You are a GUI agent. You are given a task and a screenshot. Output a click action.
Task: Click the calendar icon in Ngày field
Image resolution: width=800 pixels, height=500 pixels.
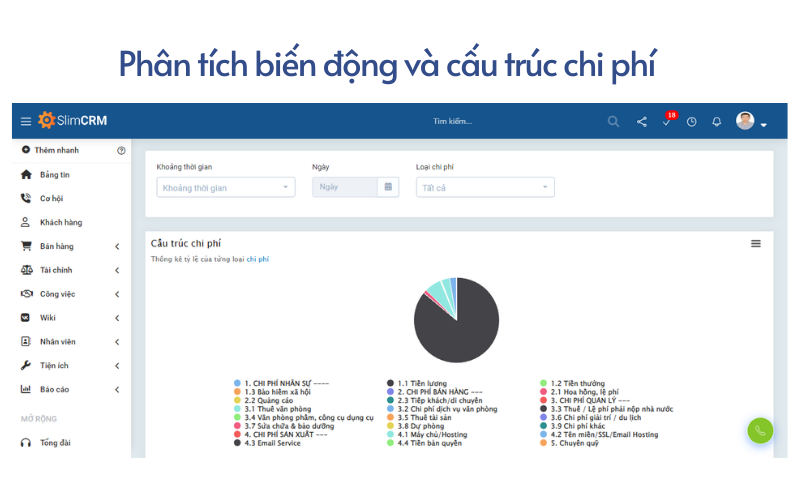coord(388,187)
